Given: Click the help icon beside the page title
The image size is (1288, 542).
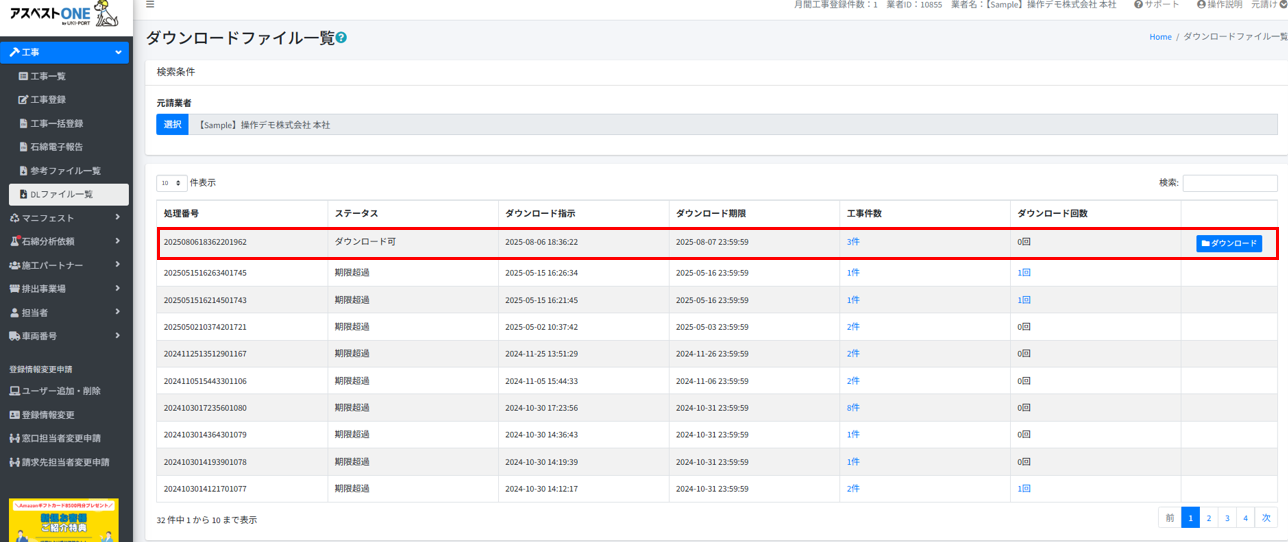Looking at the screenshot, I should point(342,38).
